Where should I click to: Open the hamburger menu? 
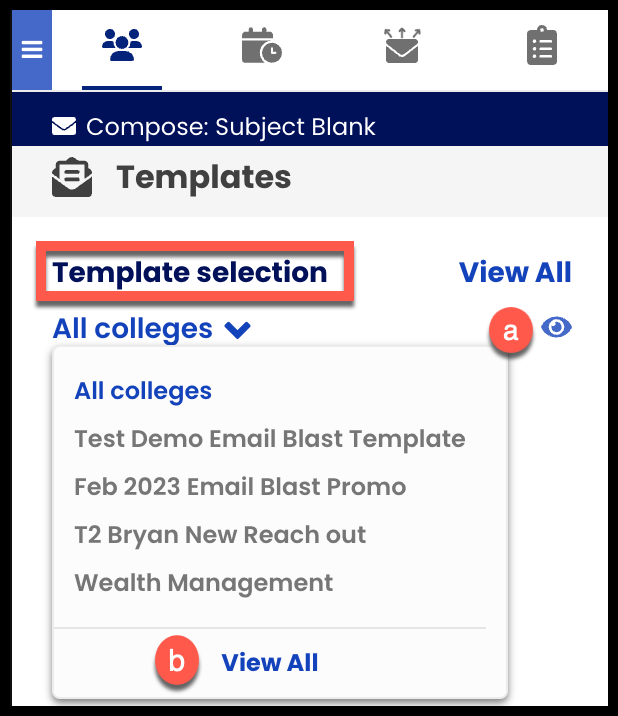31,50
